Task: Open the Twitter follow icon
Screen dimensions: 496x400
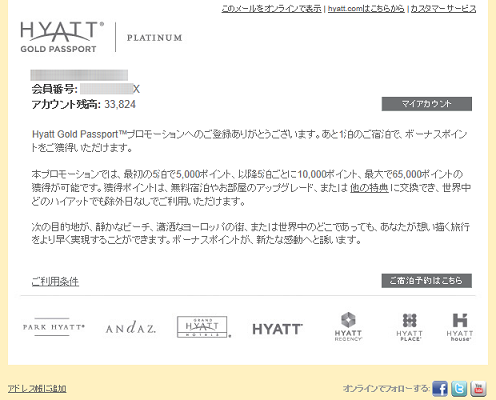Action: [459, 389]
